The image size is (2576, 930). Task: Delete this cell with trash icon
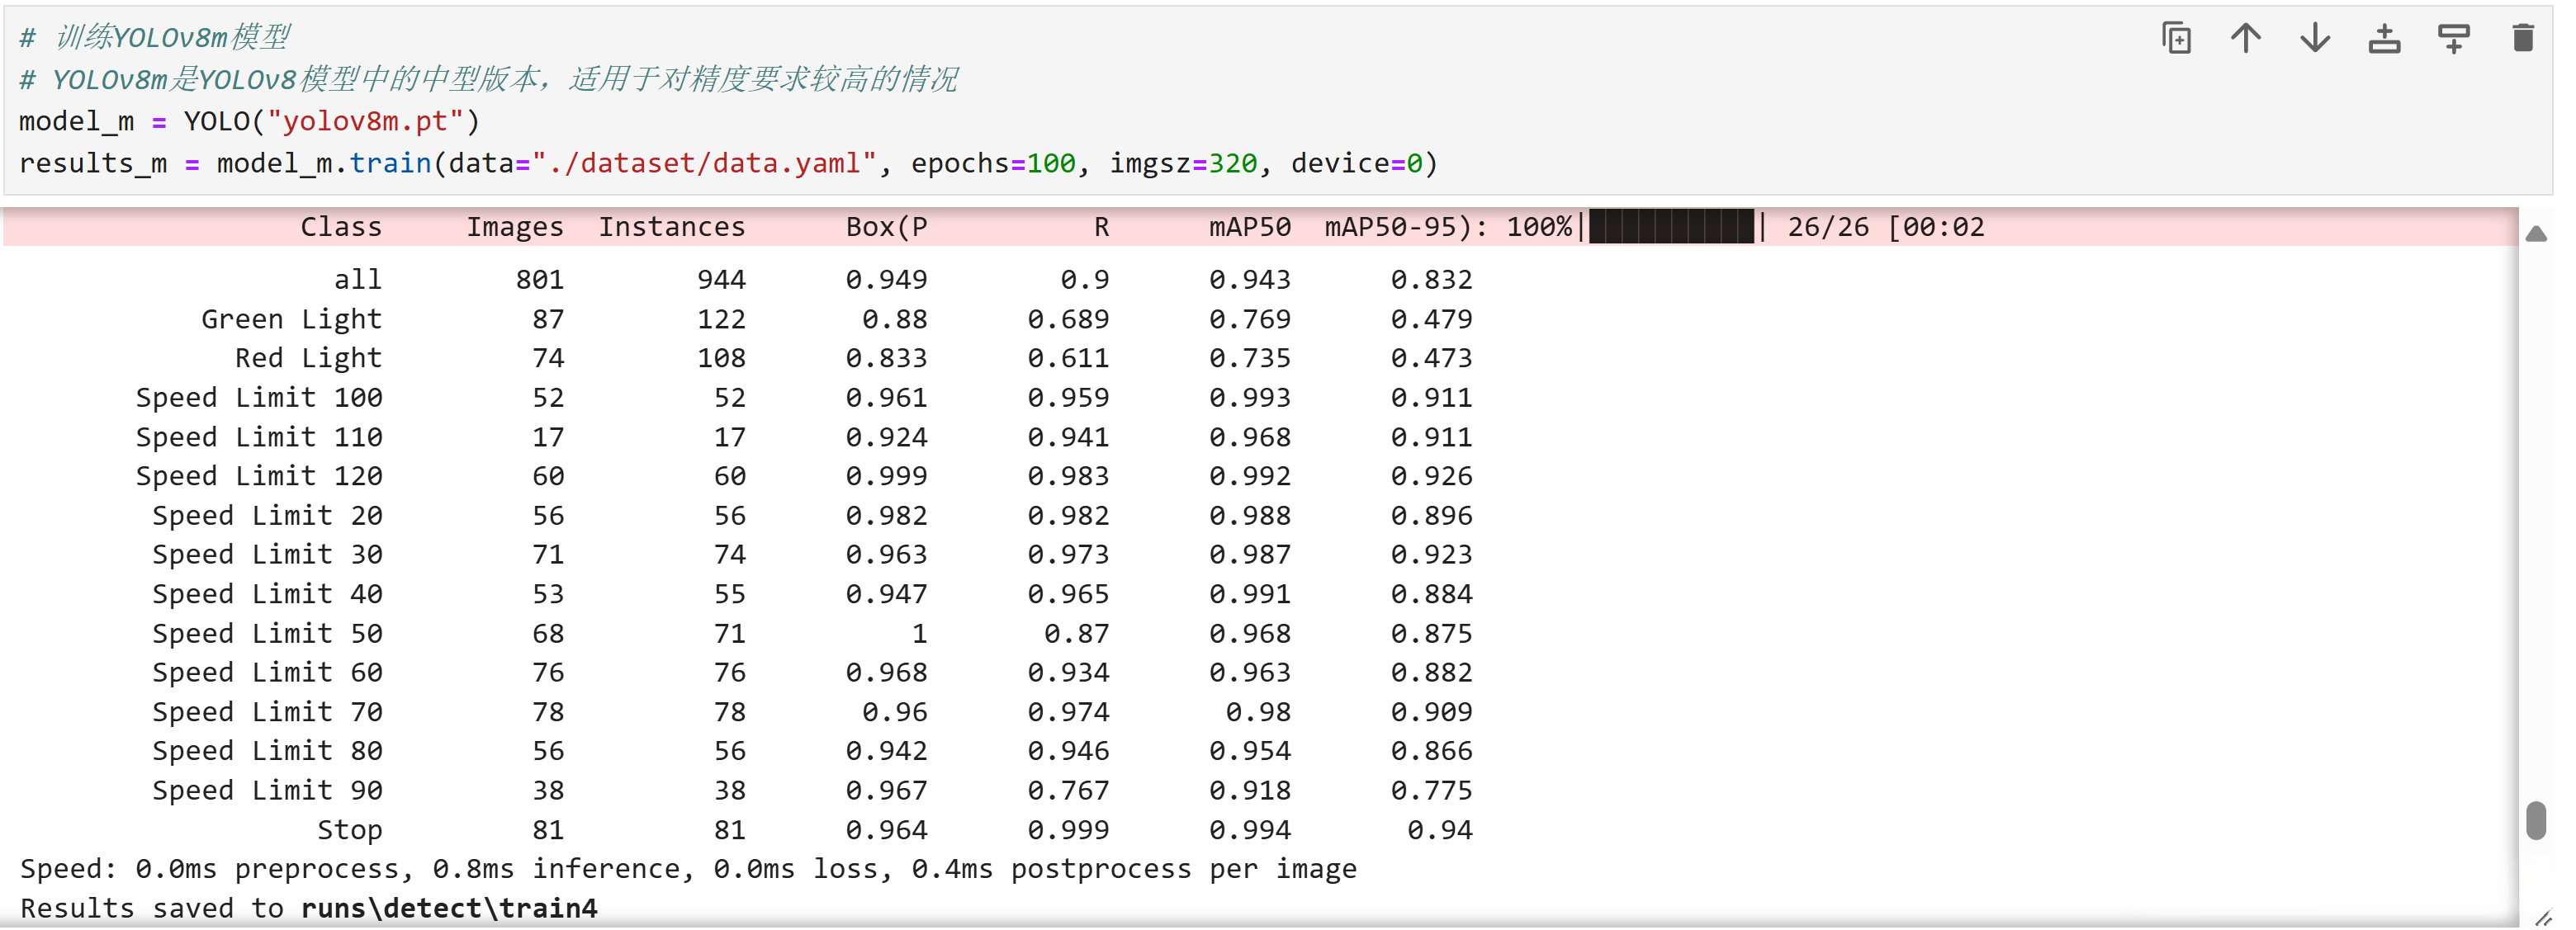point(2522,38)
